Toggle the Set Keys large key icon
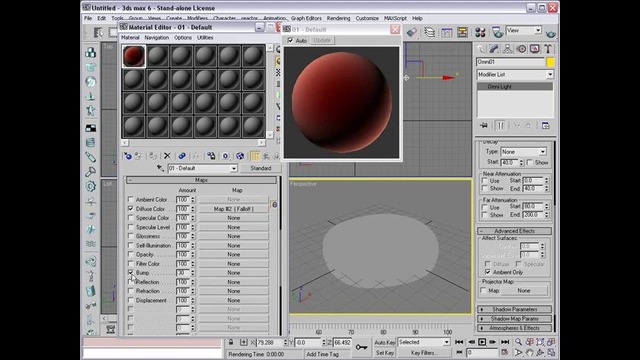 (361, 347)
